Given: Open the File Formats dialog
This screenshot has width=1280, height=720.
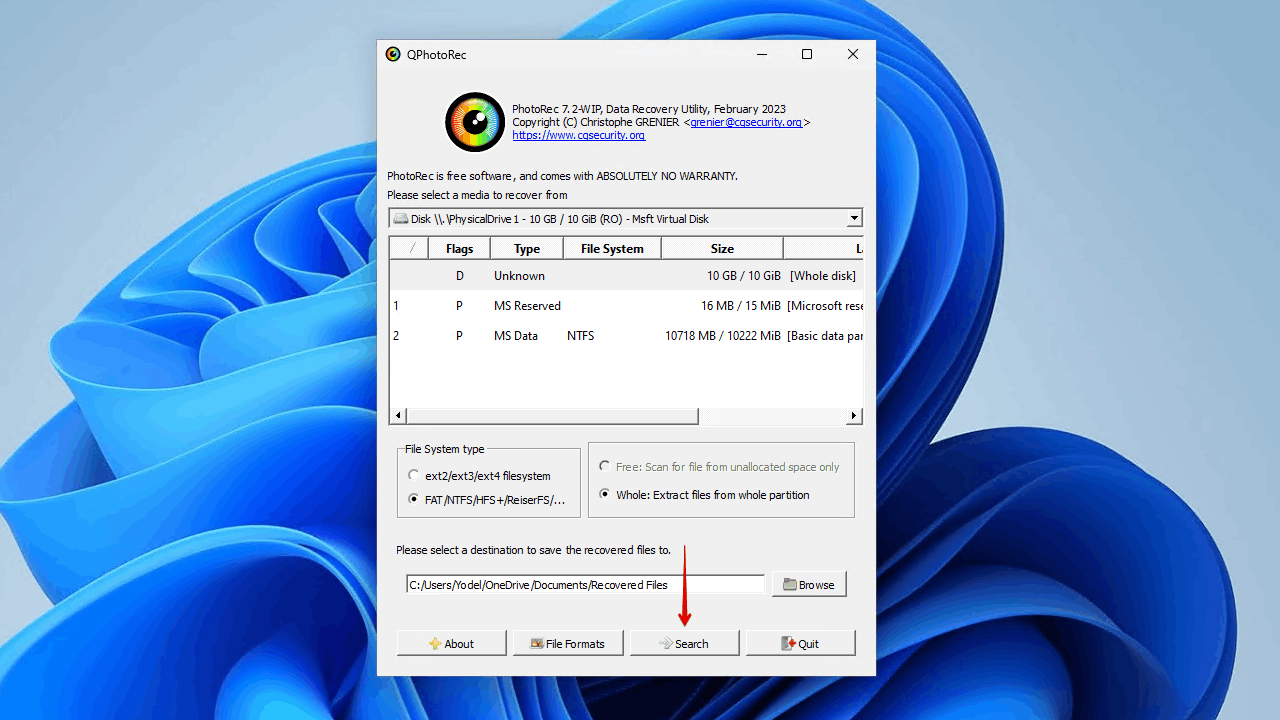Looking at the screenshot, I should pos(568,643).
